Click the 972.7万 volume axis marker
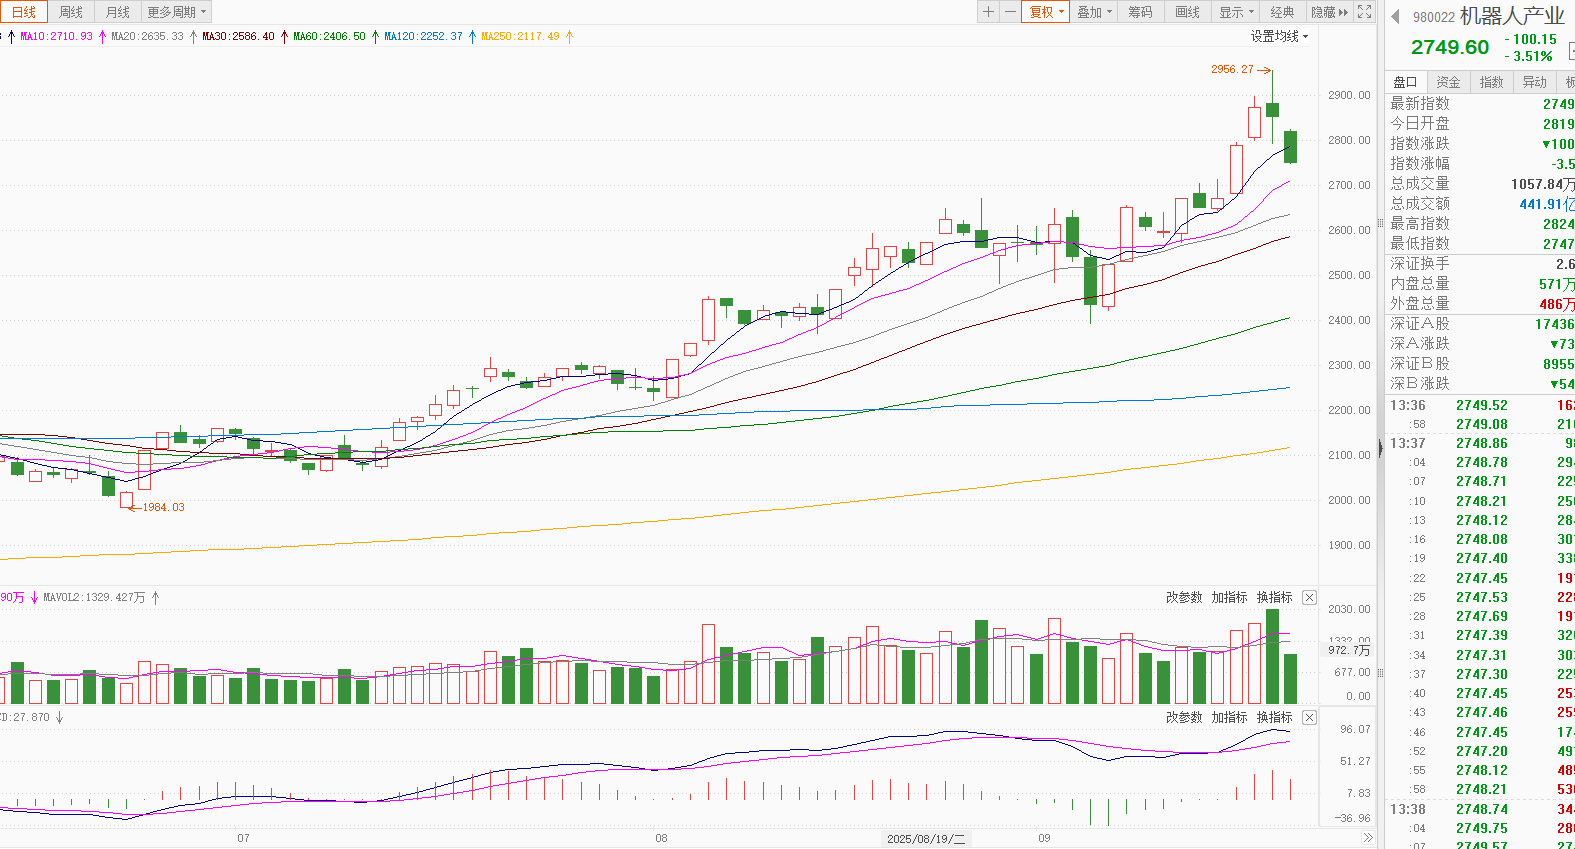Image resolution: width=1575 pixels, height=849 pixels. (1349, 650)
